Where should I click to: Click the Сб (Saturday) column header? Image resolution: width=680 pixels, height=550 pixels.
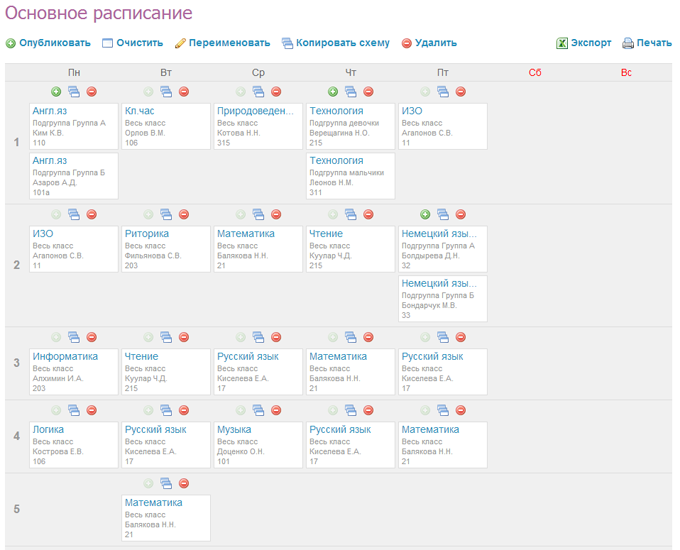(x=535, y=72)
